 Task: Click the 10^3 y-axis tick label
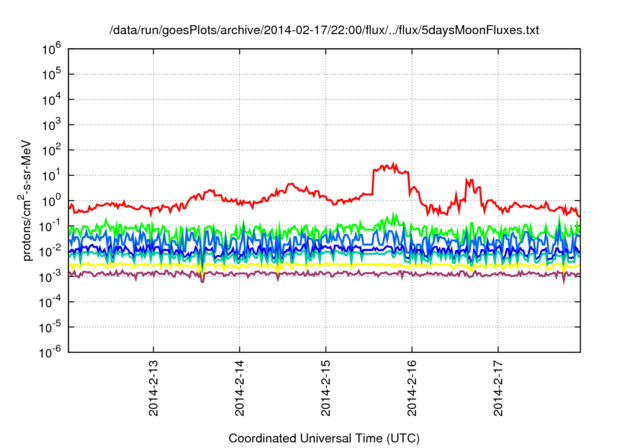[51, 125]
